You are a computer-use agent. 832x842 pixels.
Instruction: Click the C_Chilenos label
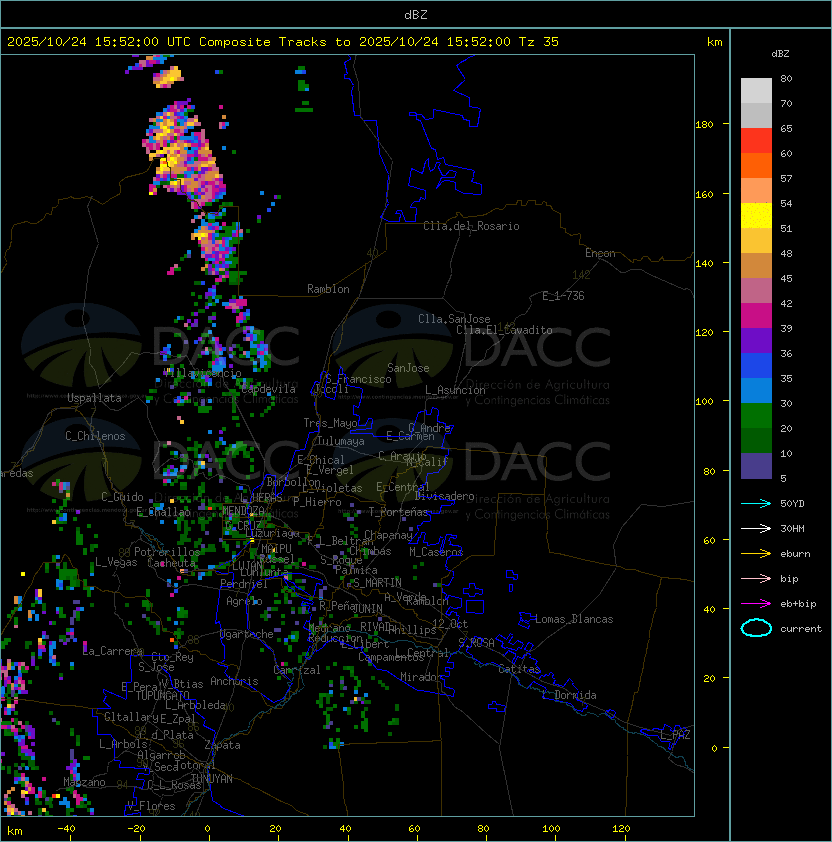tap(95, 436)
